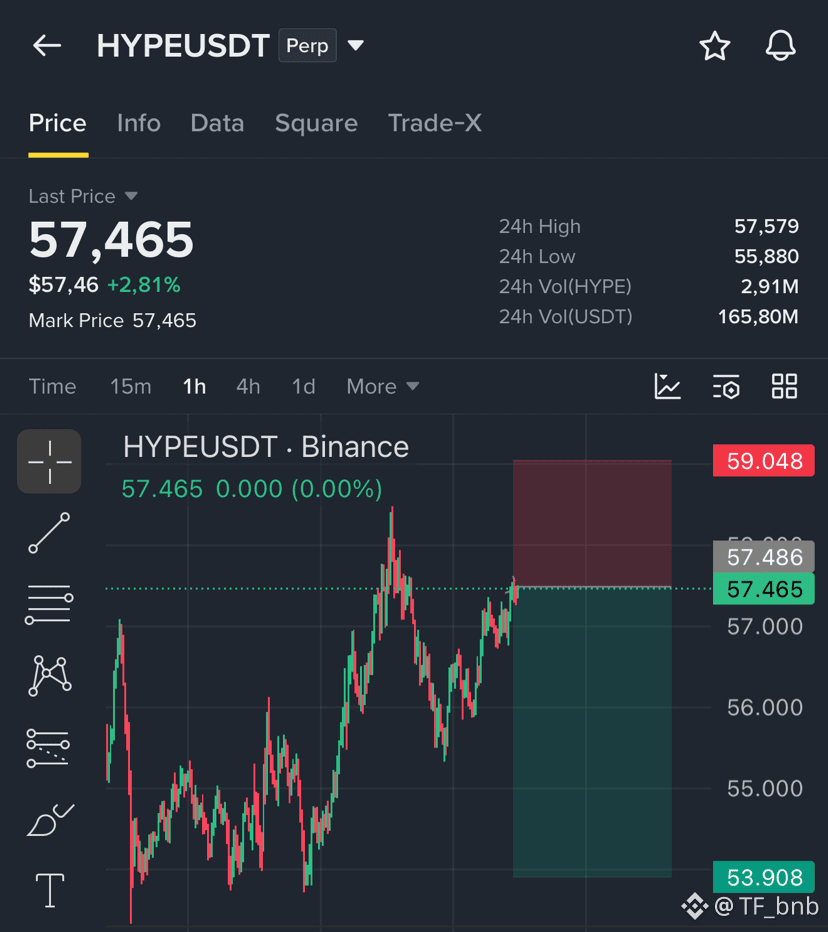Viewport: 828px width, 932px height.
Task: Click the $57,46 dollar price text
Action: (x=64, y=285)
